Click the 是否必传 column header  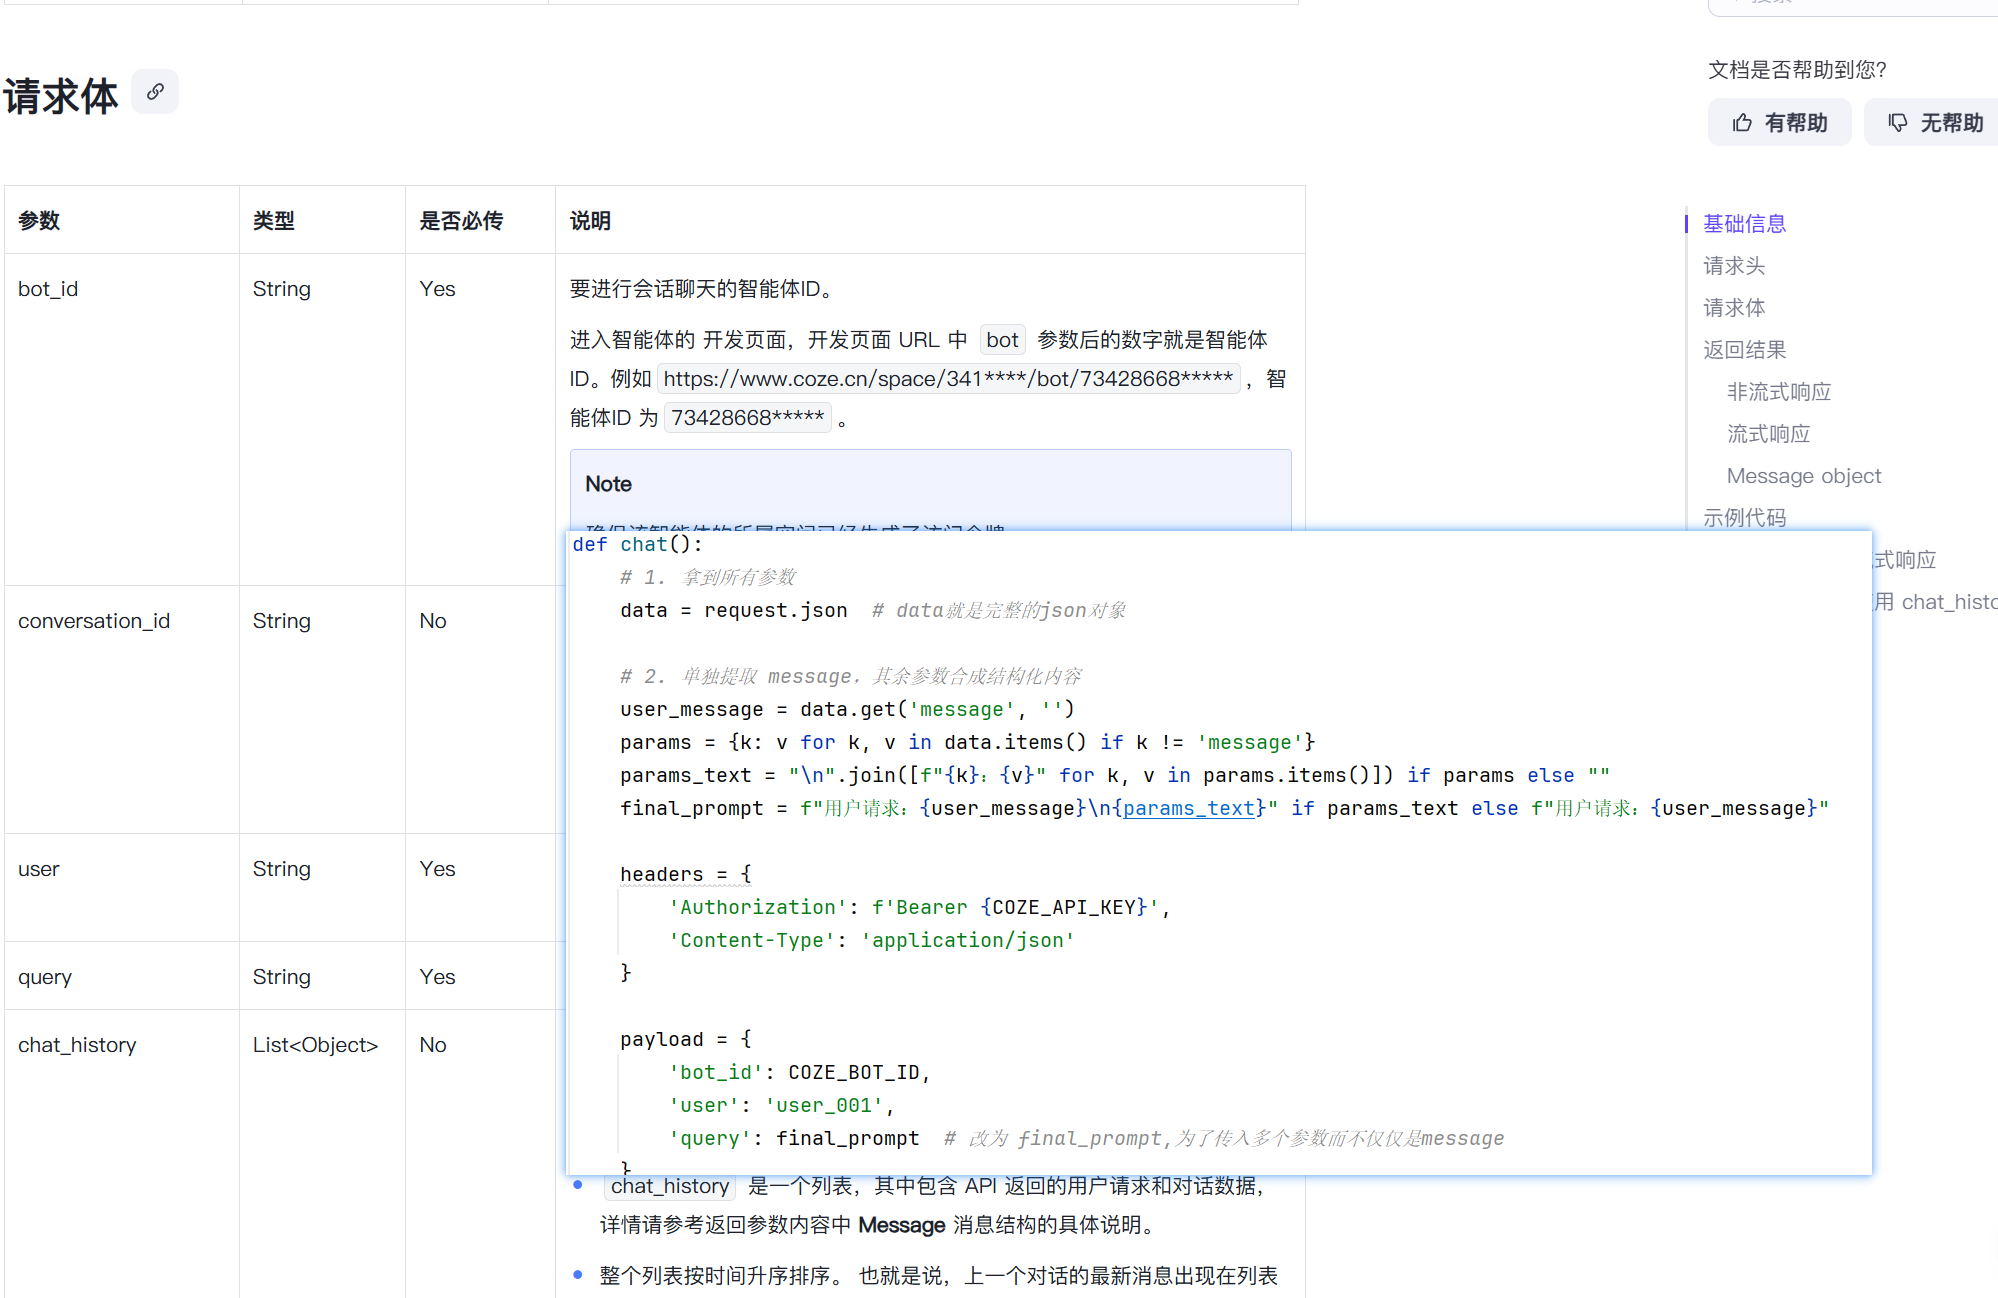(x=461, y=221)
